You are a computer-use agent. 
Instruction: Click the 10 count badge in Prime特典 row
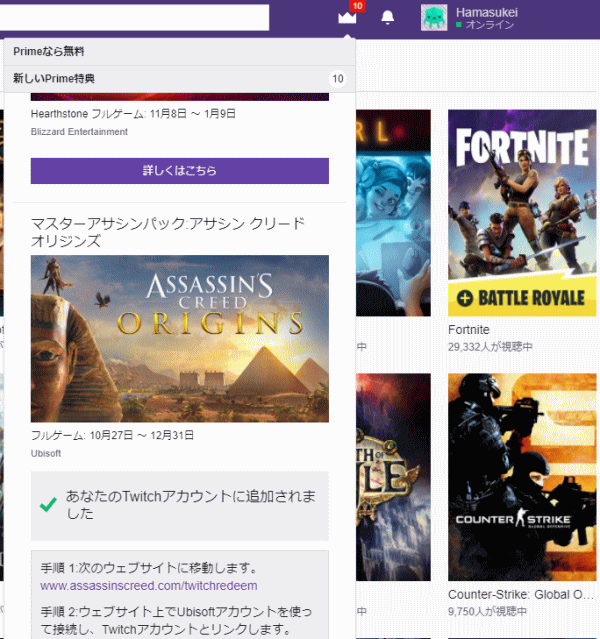coord(338,78)
